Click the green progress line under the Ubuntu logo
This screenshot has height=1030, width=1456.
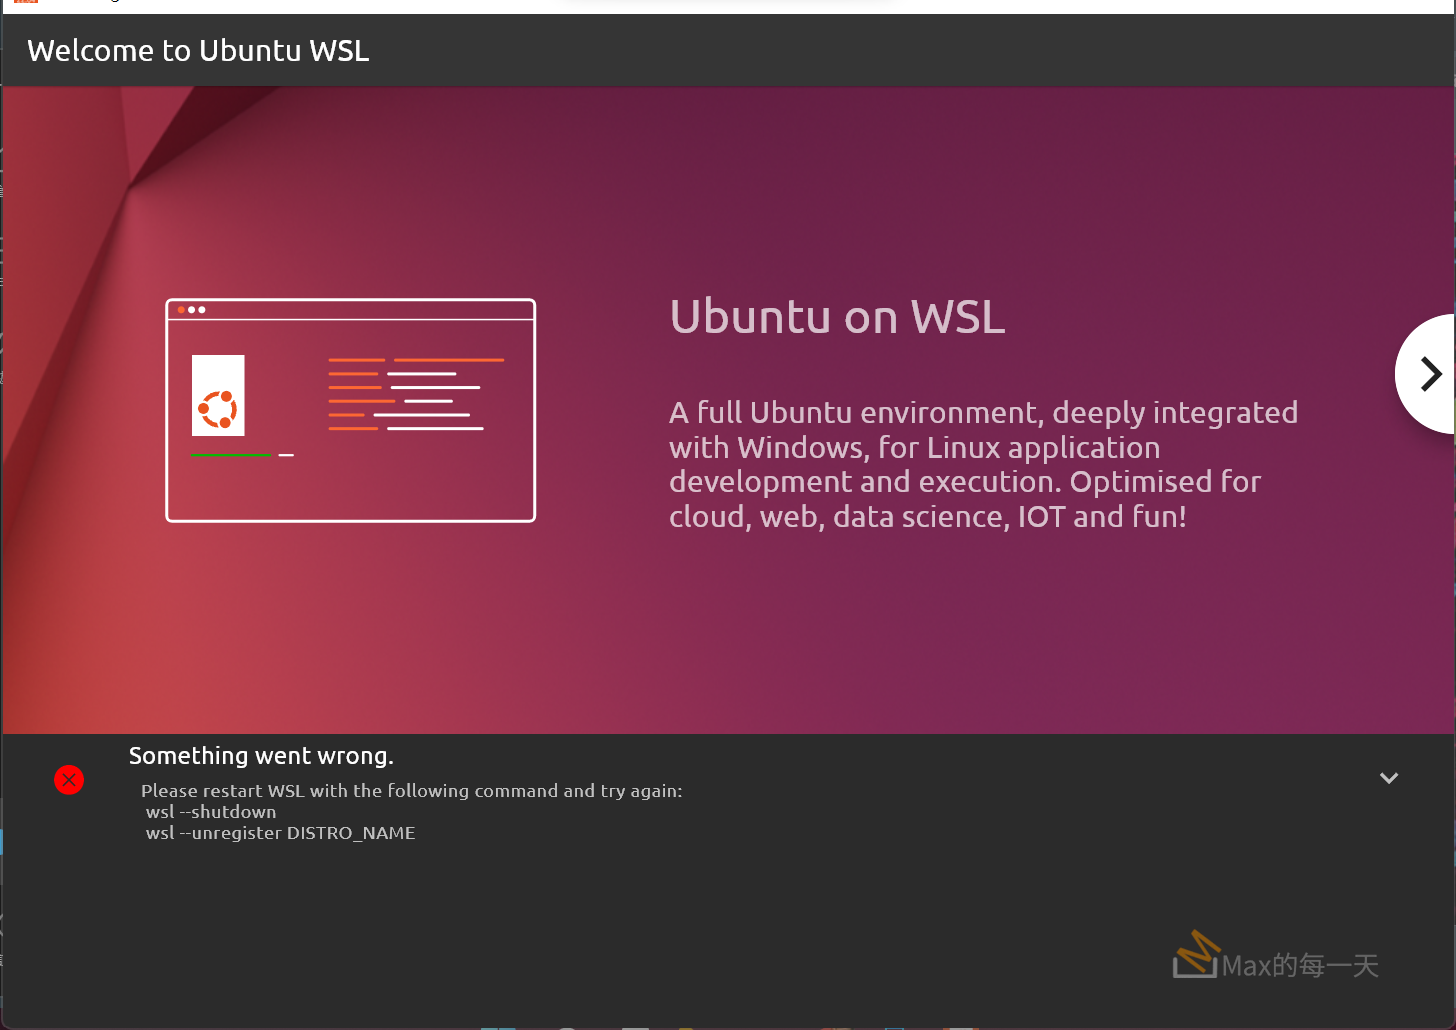pyautogui.click(x=231, y=455)
